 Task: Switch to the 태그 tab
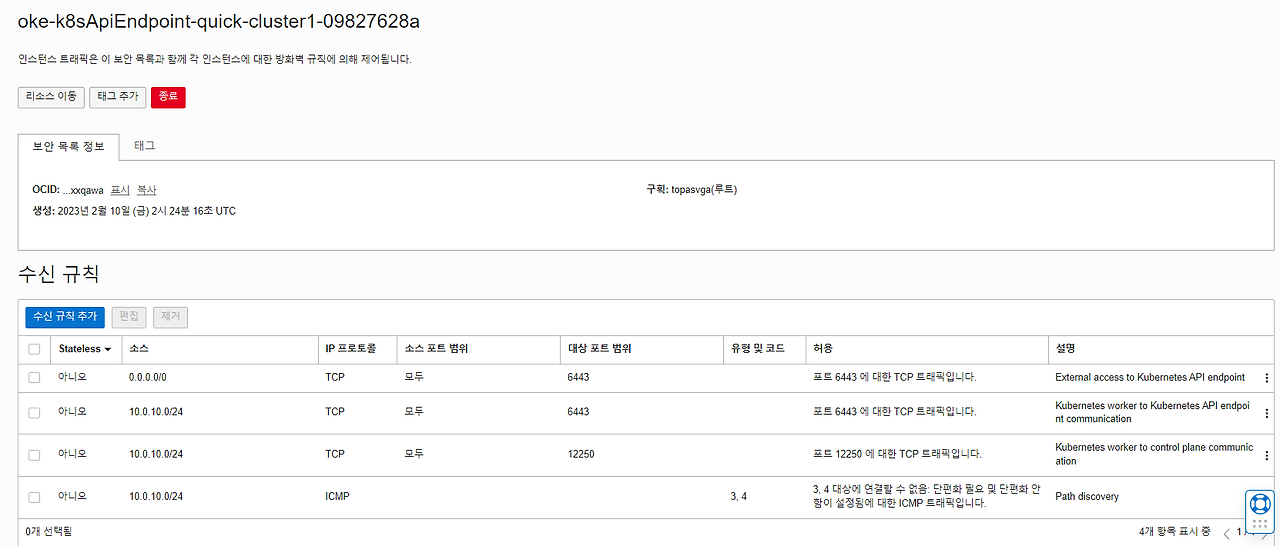[x=145, y=146]
